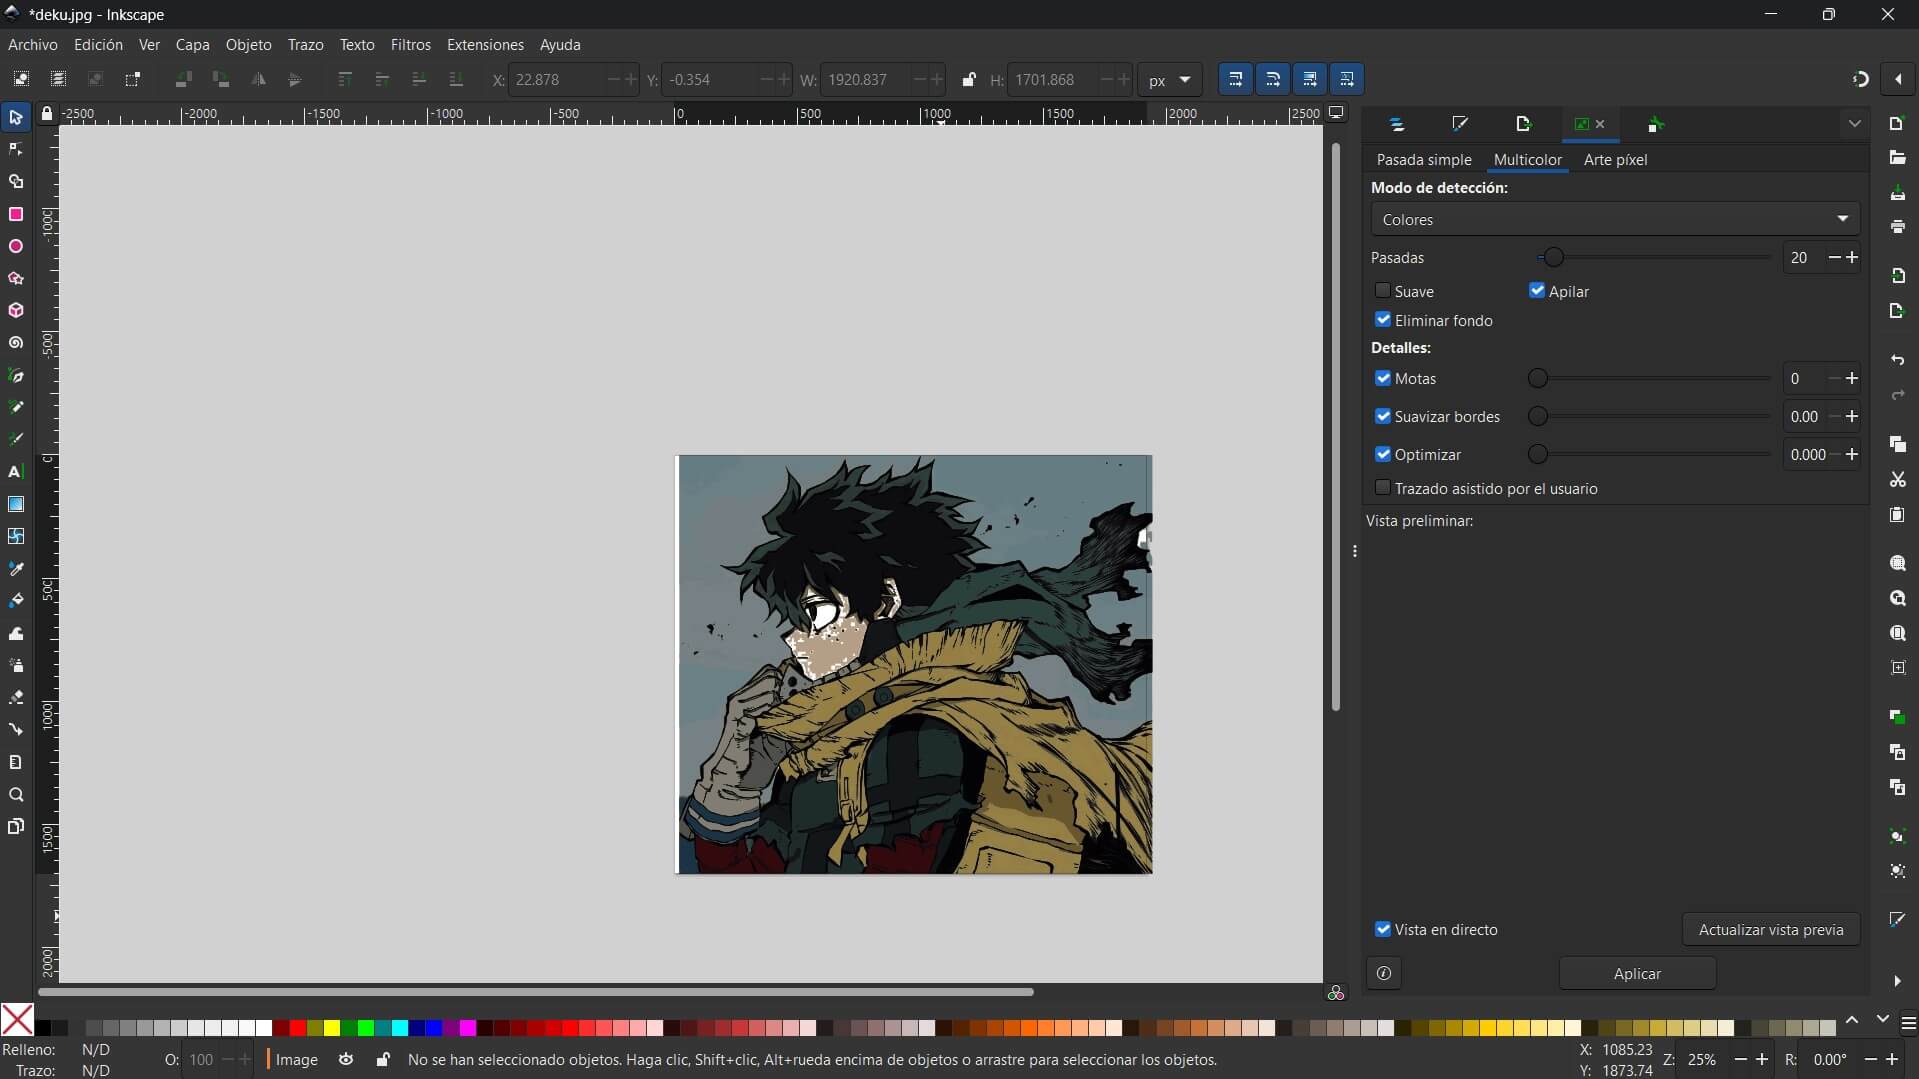Click the width-height lock ratio icon
This screenshot has width=1919, height=1079.
point(968,80)
